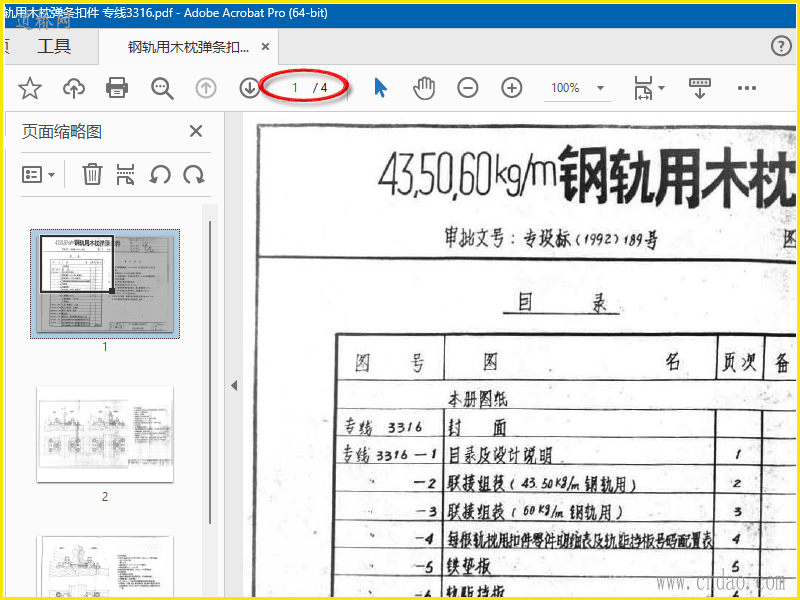Screen dimensions: 800x600
Task: Select the 钢轨用木枕弹条扣 document tab
Action: point(188,47)
